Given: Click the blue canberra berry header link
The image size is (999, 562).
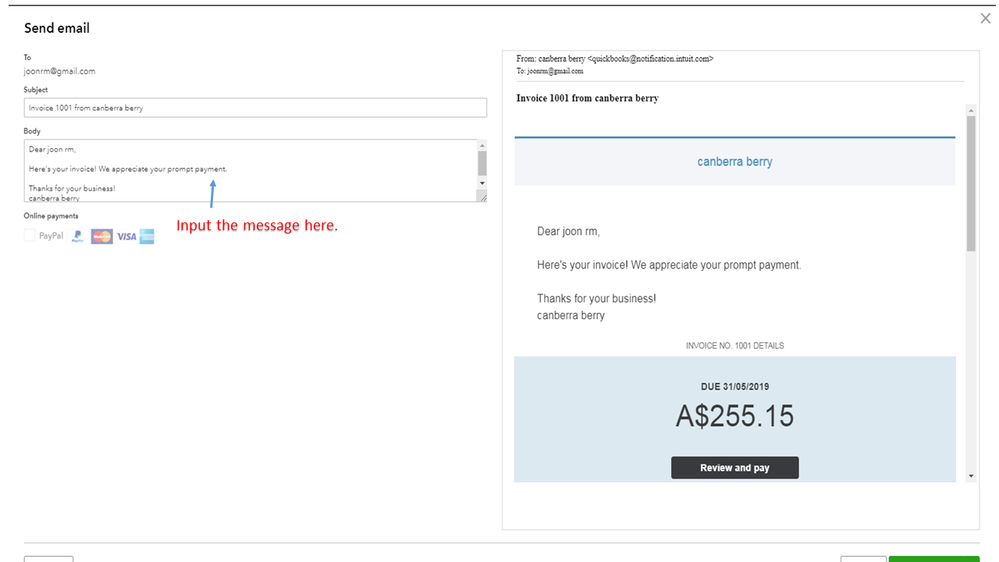Looking at the screenshot, I should tap(735, 162).
